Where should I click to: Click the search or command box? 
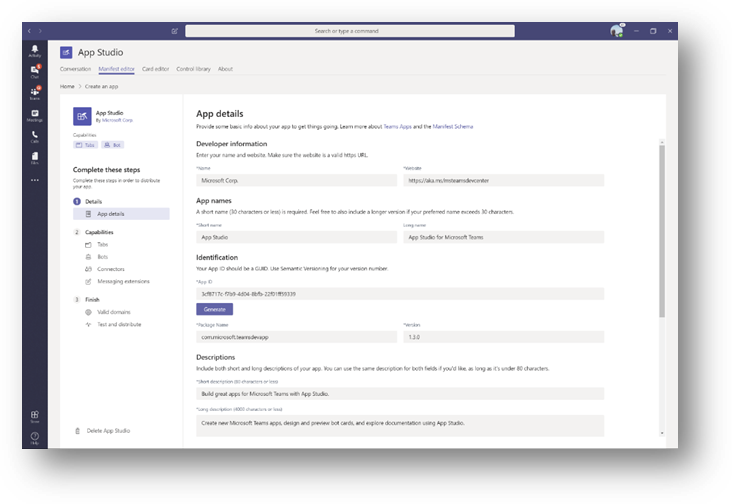click(350, 31)
